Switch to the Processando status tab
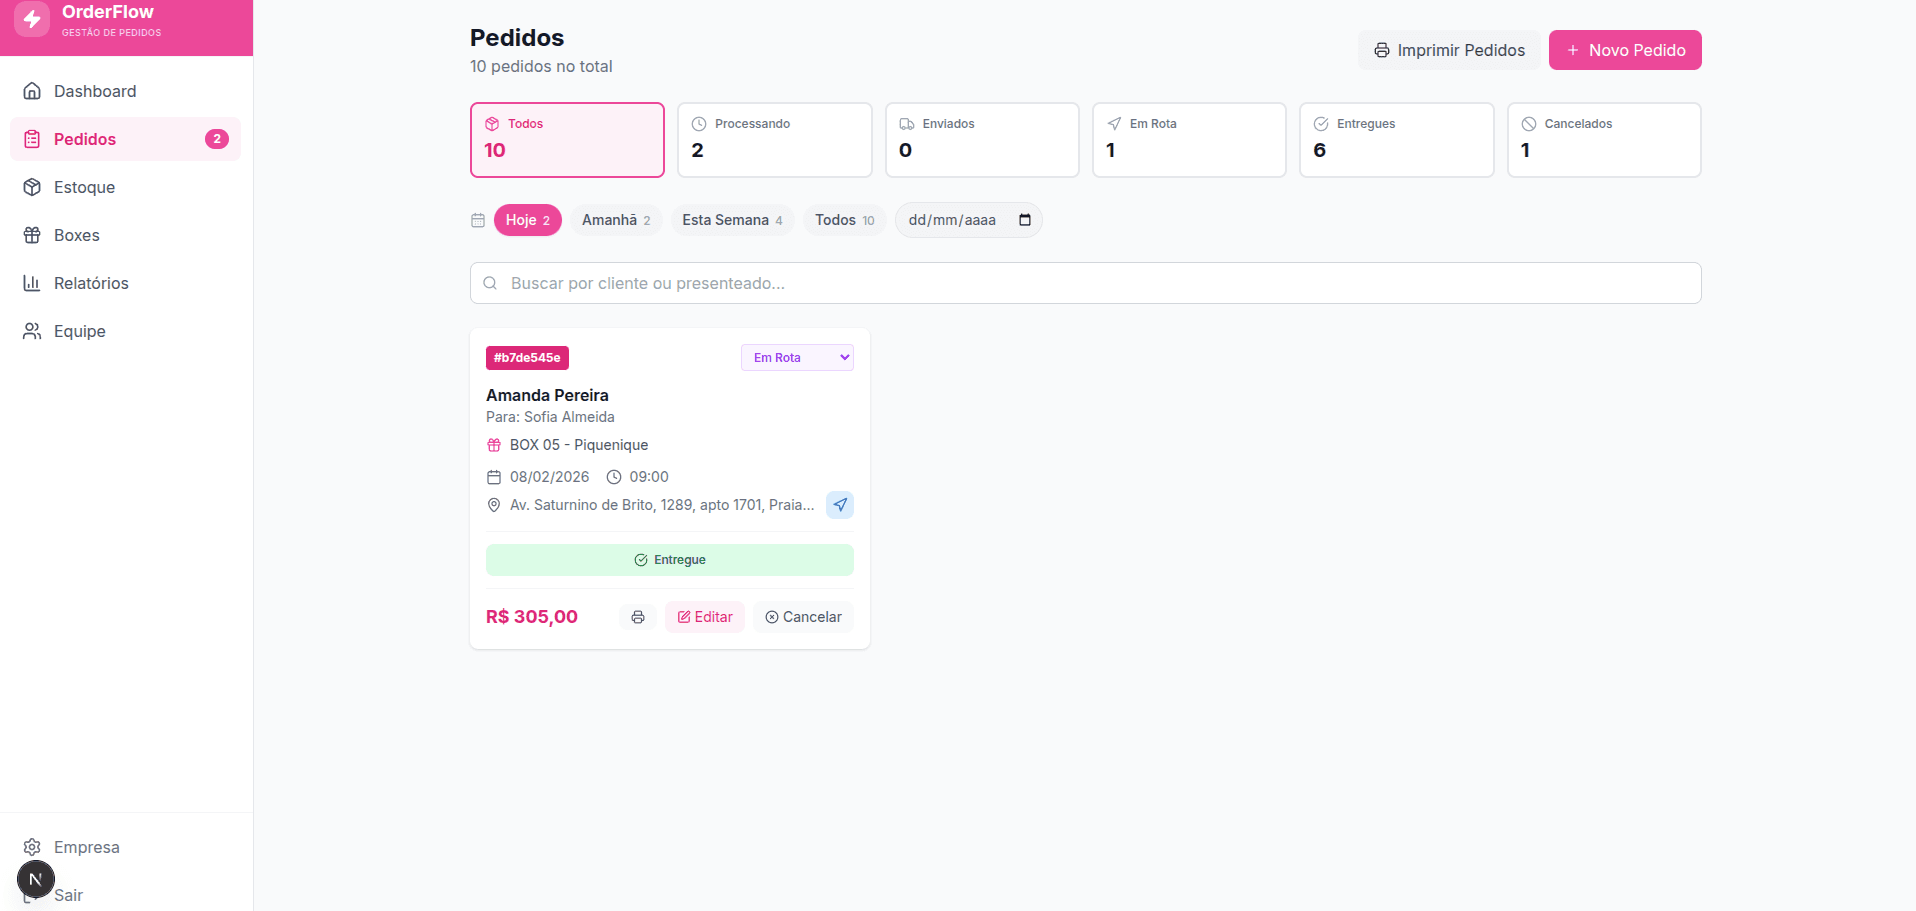Screen dimensions: 1916x911 pyautogui.click(x=774, y=140)
